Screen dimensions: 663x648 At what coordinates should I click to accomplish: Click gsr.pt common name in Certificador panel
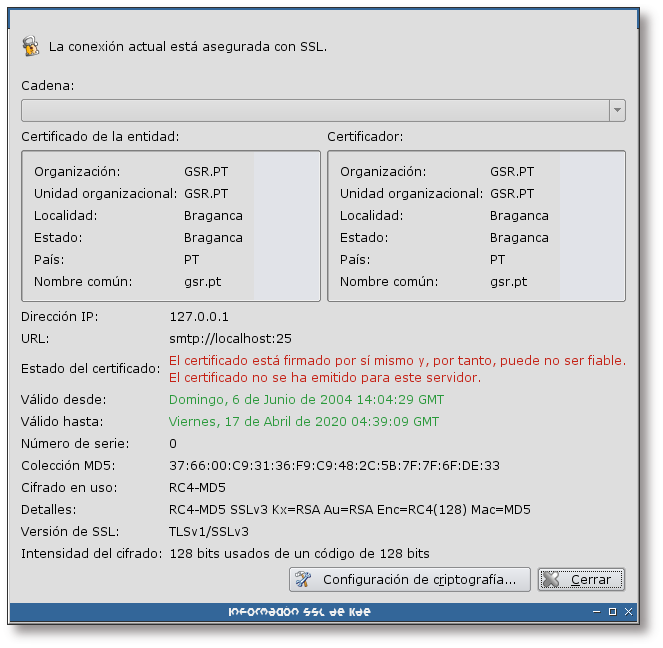click(x=508, y=281)
